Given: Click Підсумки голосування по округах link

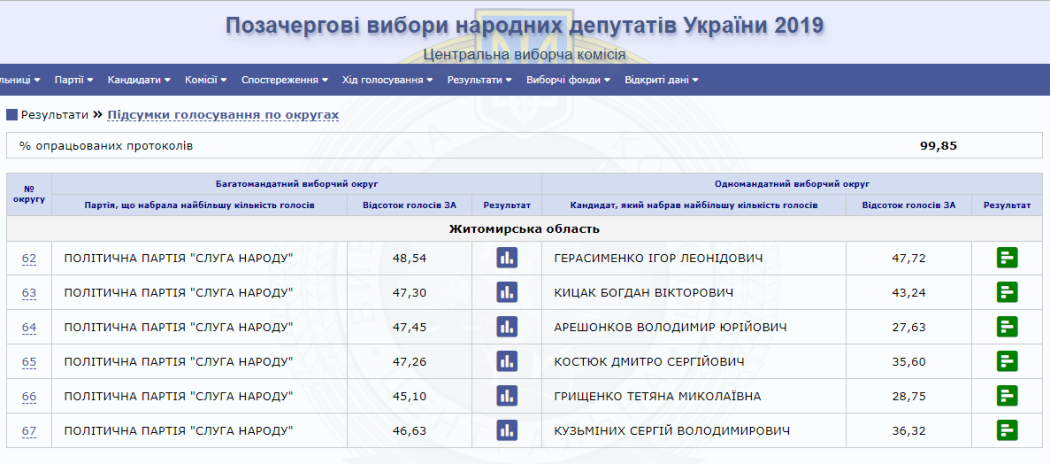Looking at the screenshot, I should (223, 115).
